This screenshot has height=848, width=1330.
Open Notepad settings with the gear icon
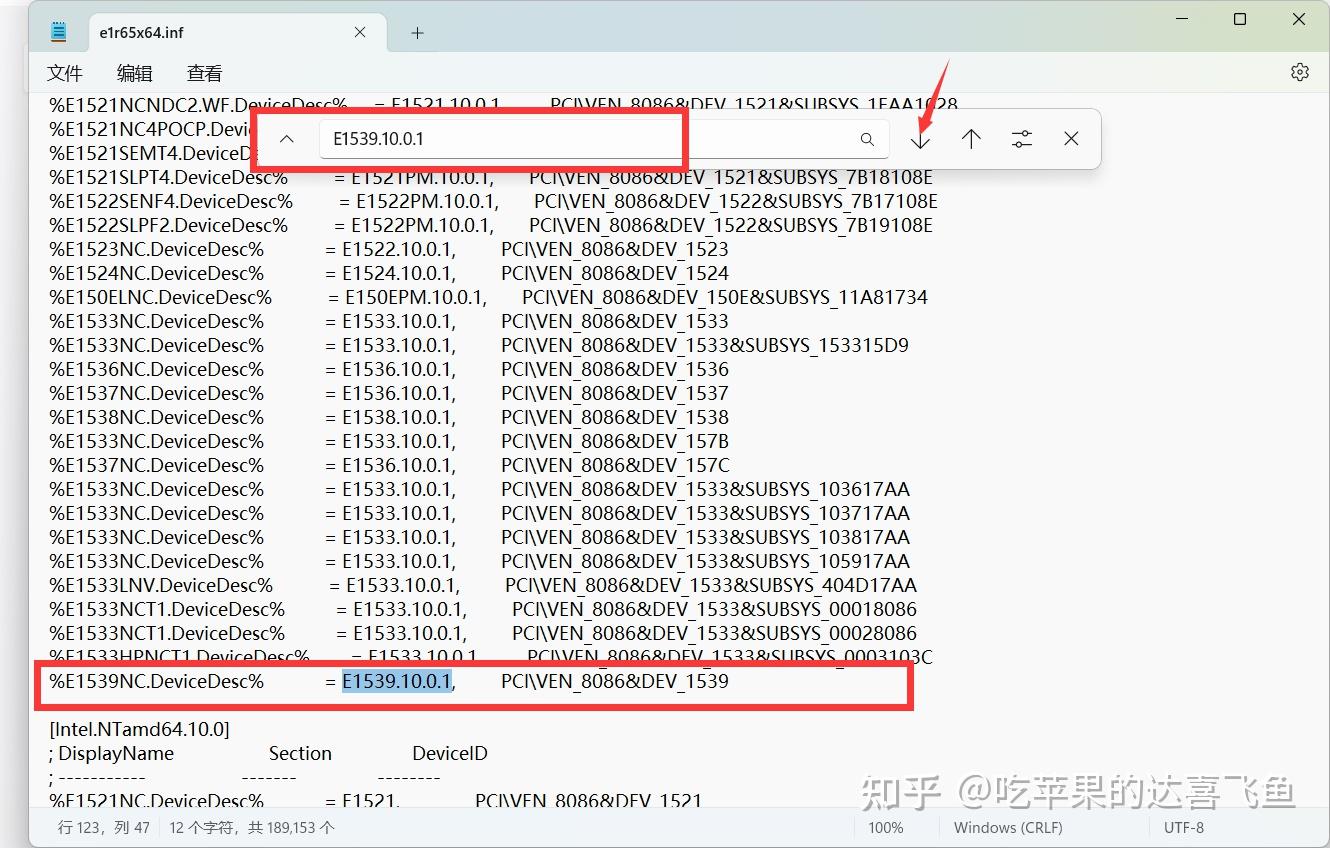(1299, 71)
